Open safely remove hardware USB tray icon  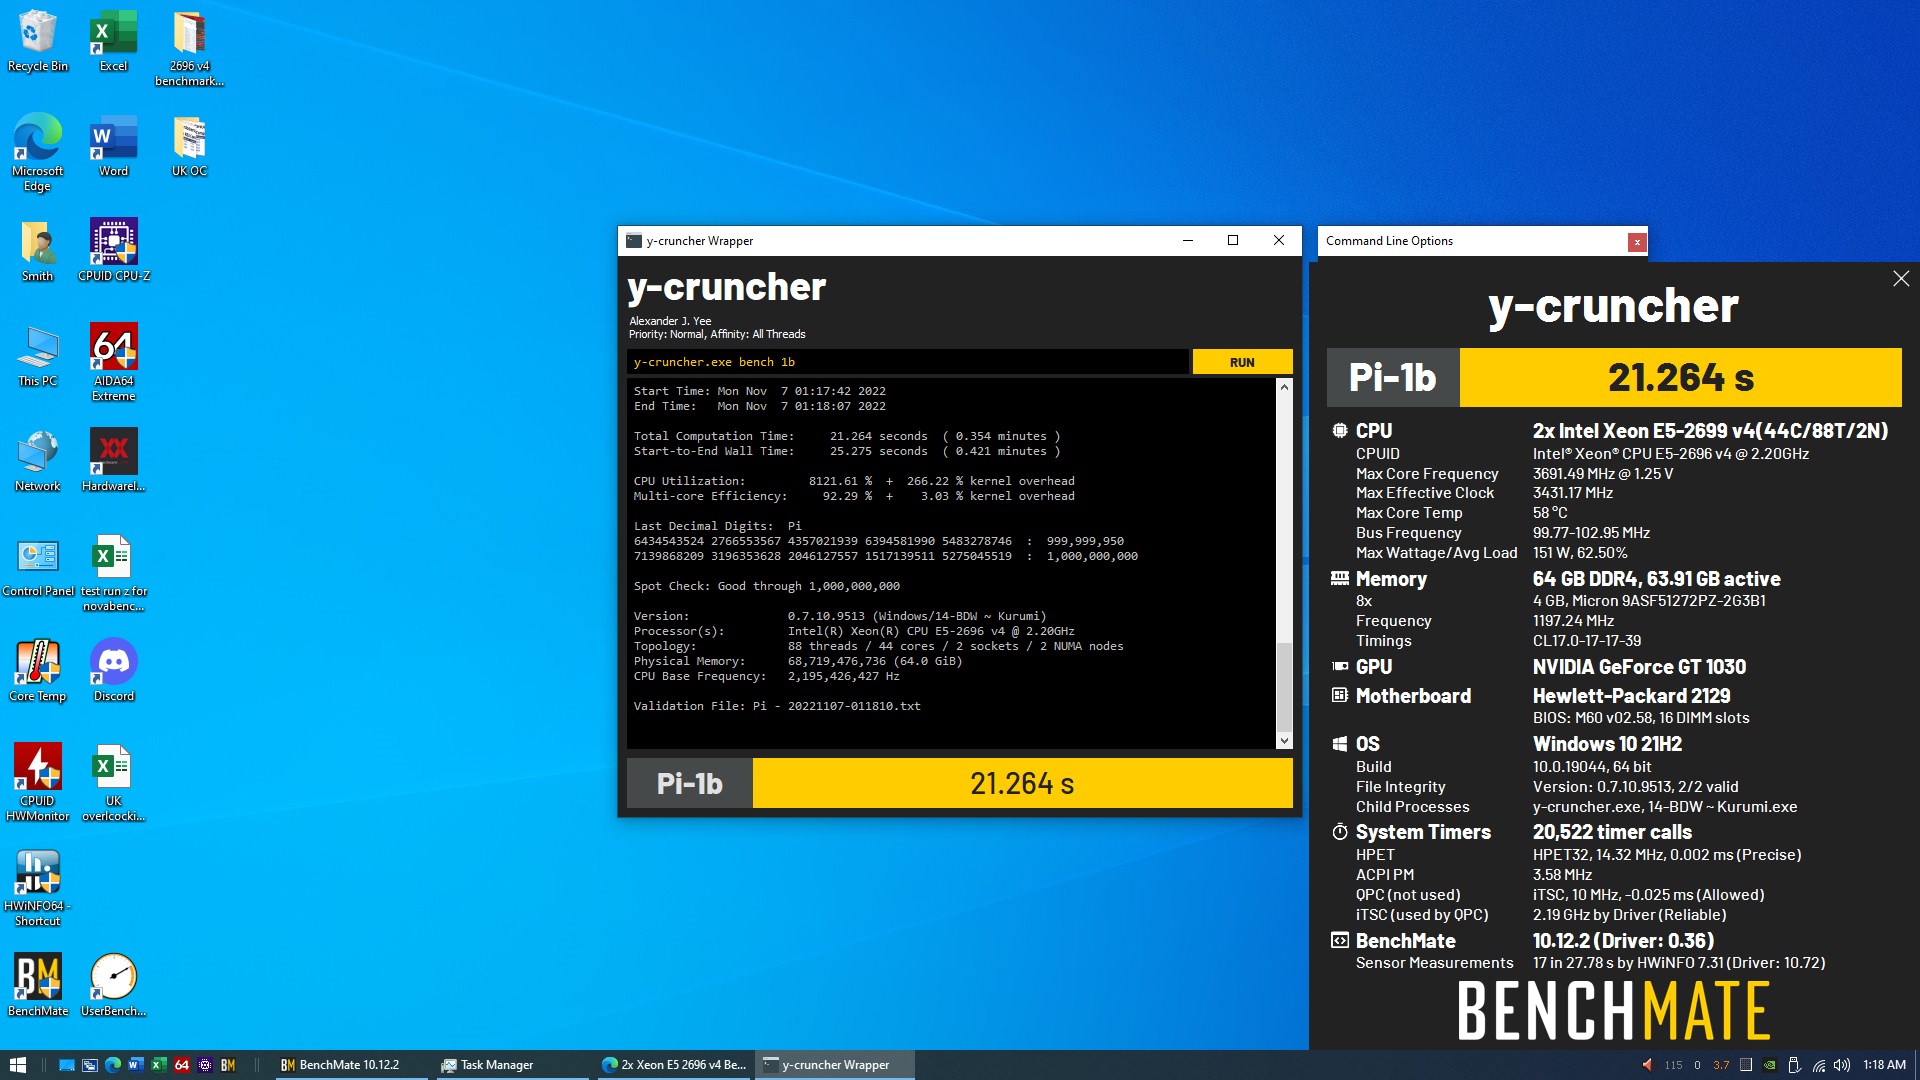coord(1794,1065)
